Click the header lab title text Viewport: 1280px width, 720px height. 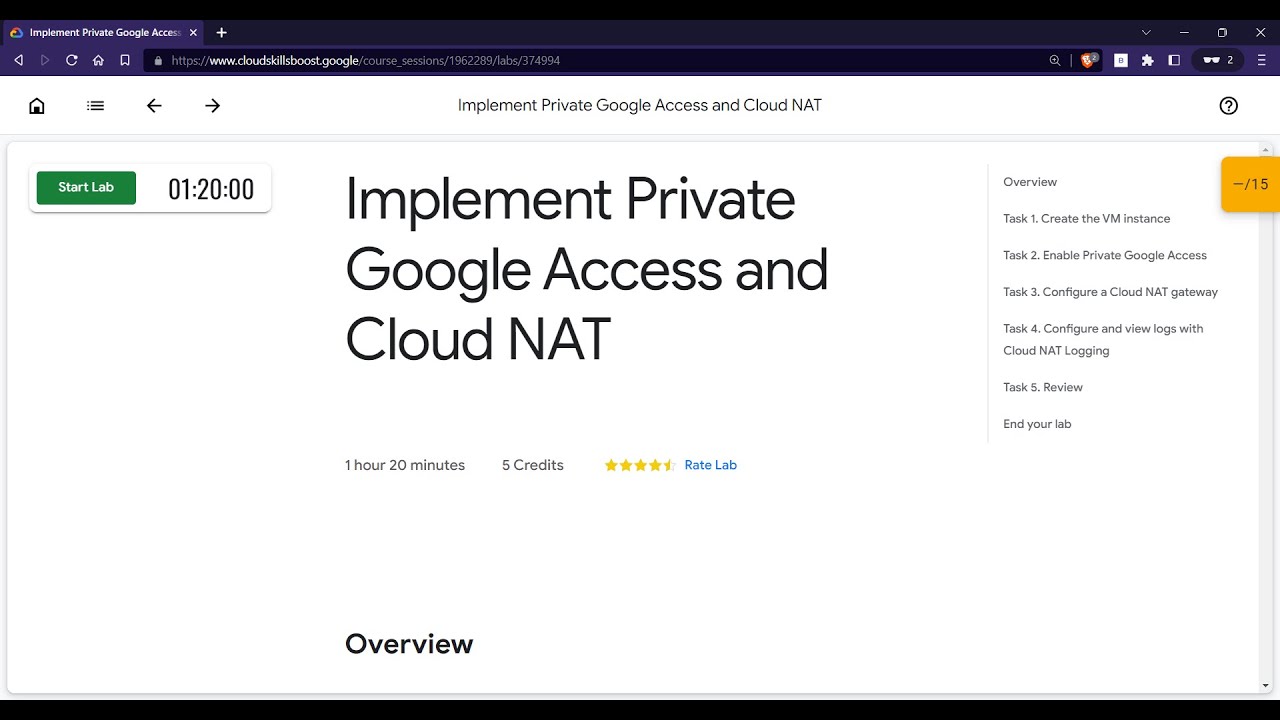pos(640,105)
